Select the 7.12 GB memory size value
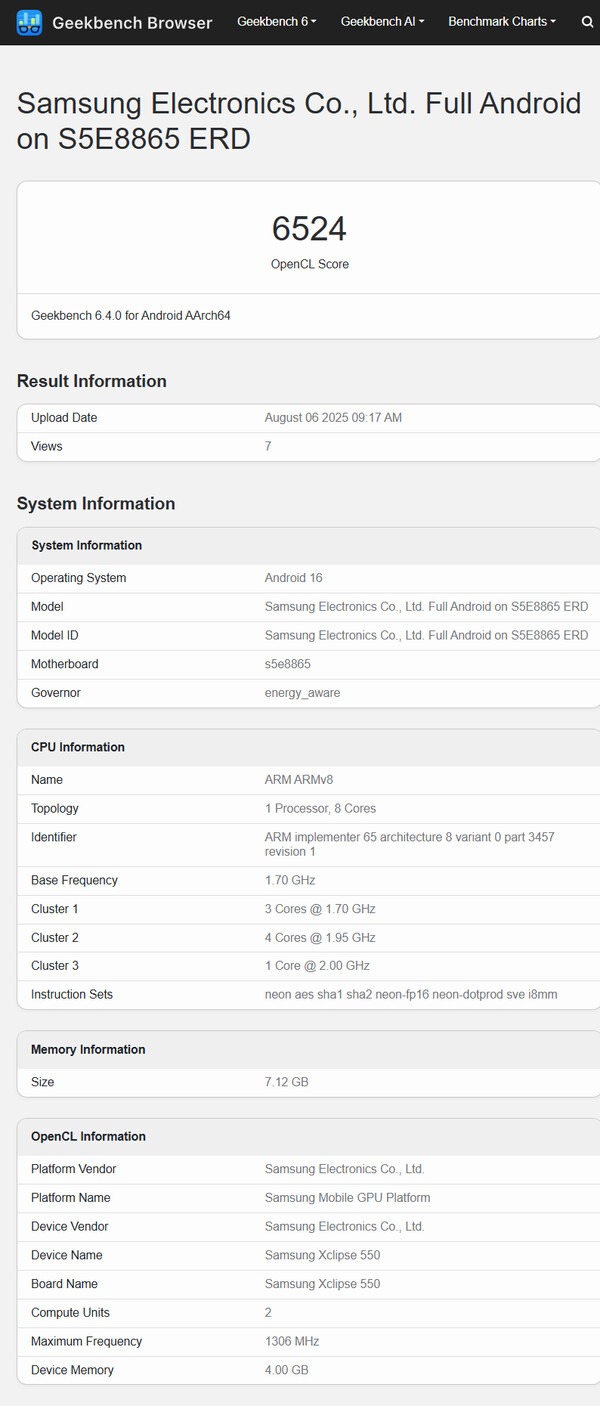 tap(286, 1082)
